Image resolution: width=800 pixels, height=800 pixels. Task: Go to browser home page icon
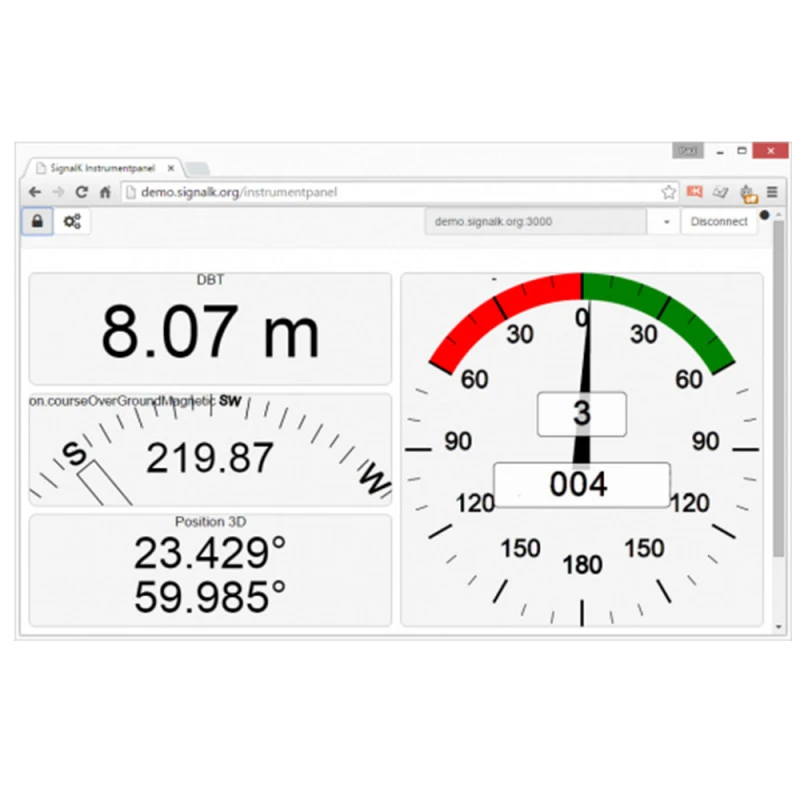(x=105, y=192)
